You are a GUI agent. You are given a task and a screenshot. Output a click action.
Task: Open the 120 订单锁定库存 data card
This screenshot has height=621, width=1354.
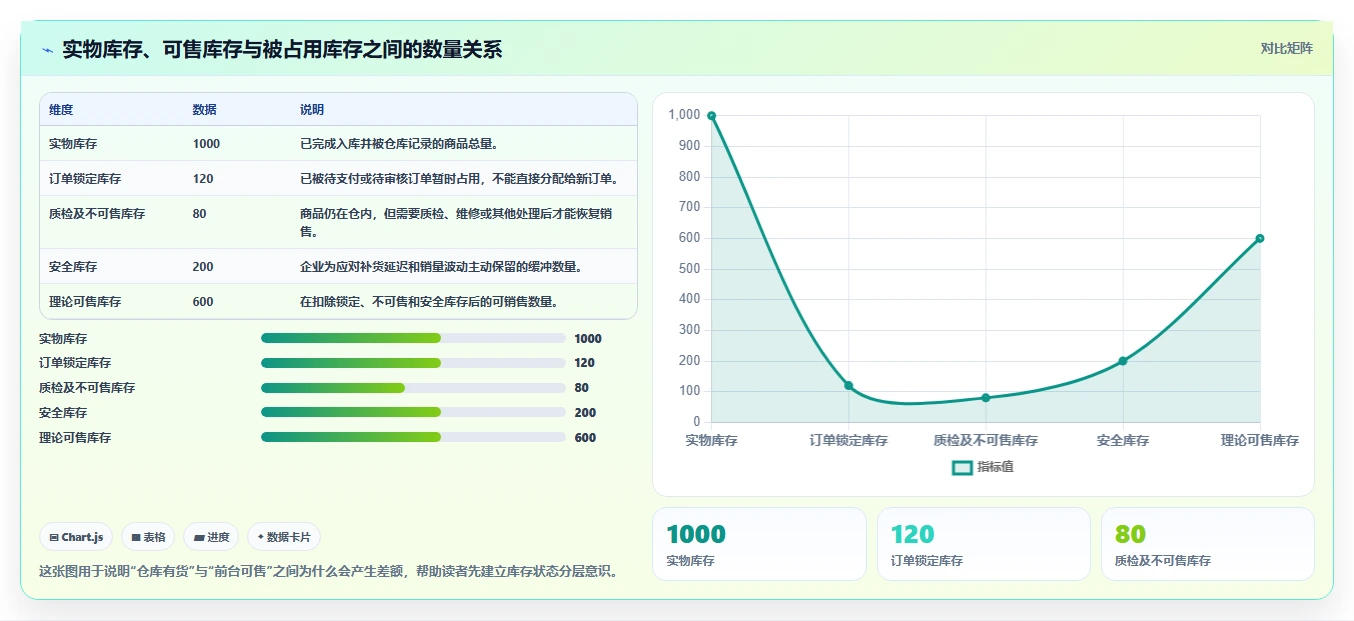984,544
